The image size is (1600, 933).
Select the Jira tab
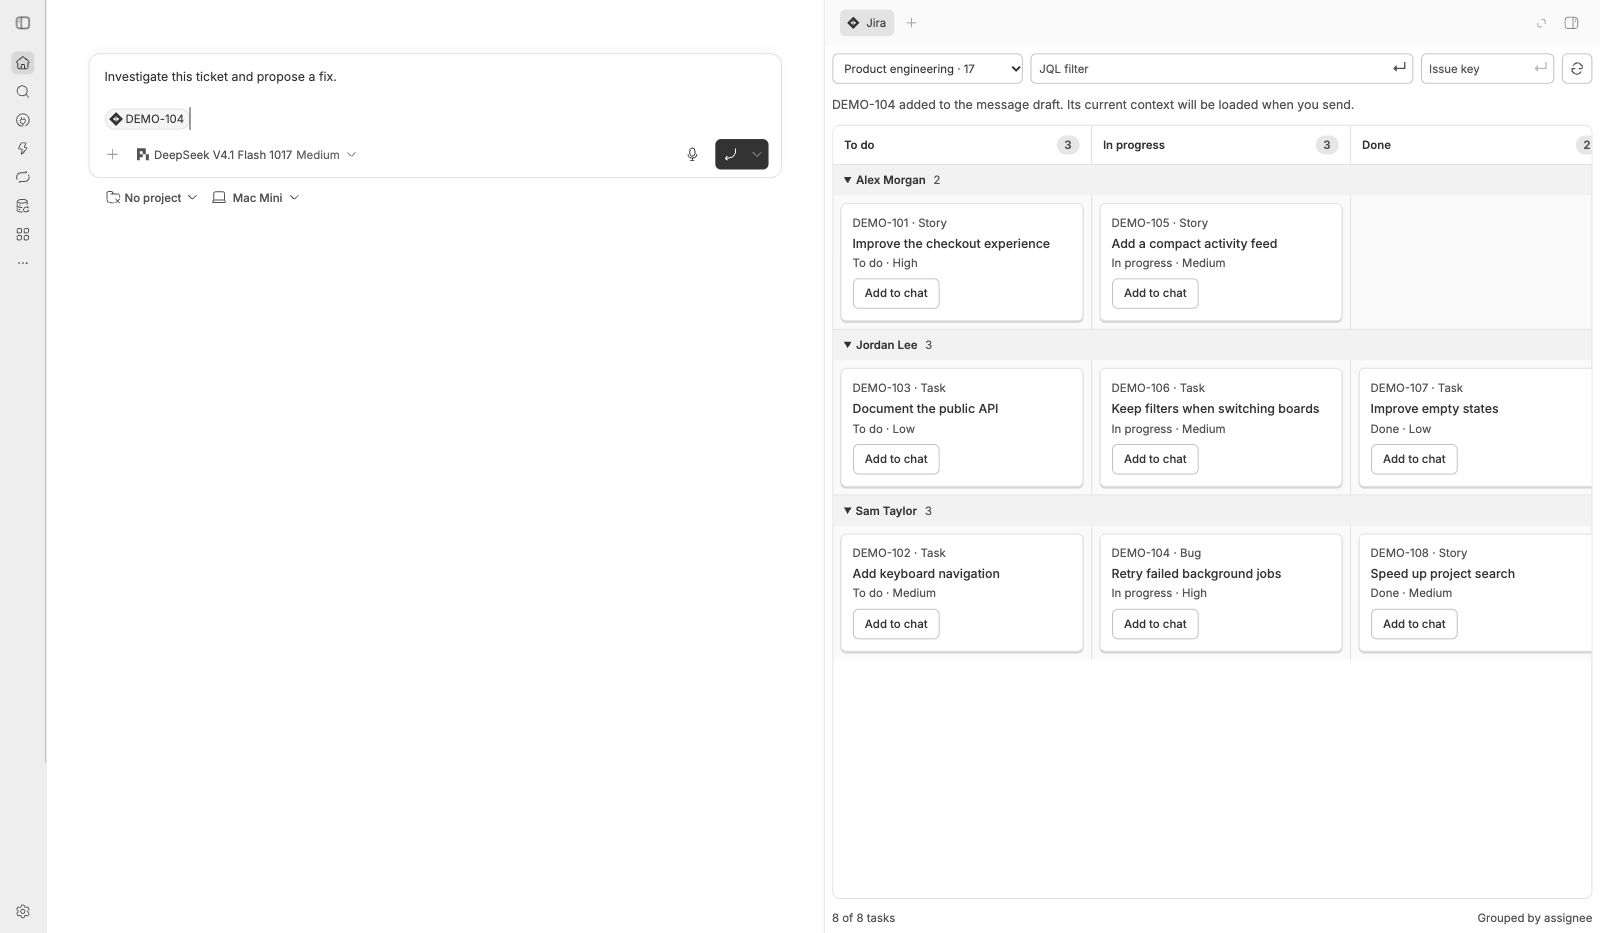coord(867,23)
